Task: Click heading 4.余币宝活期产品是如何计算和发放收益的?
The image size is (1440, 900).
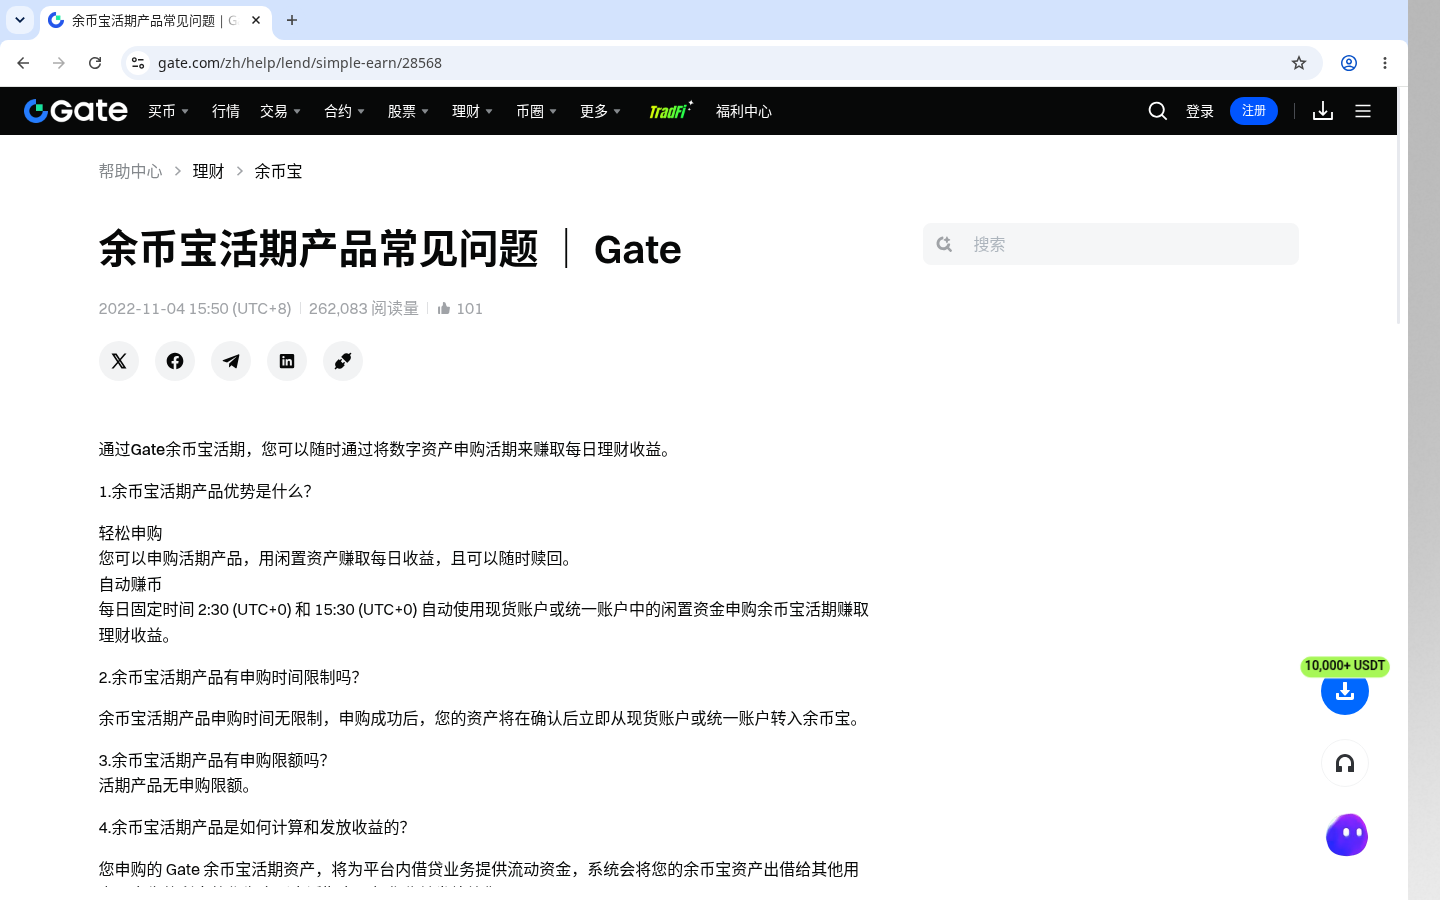Action: 253,827
